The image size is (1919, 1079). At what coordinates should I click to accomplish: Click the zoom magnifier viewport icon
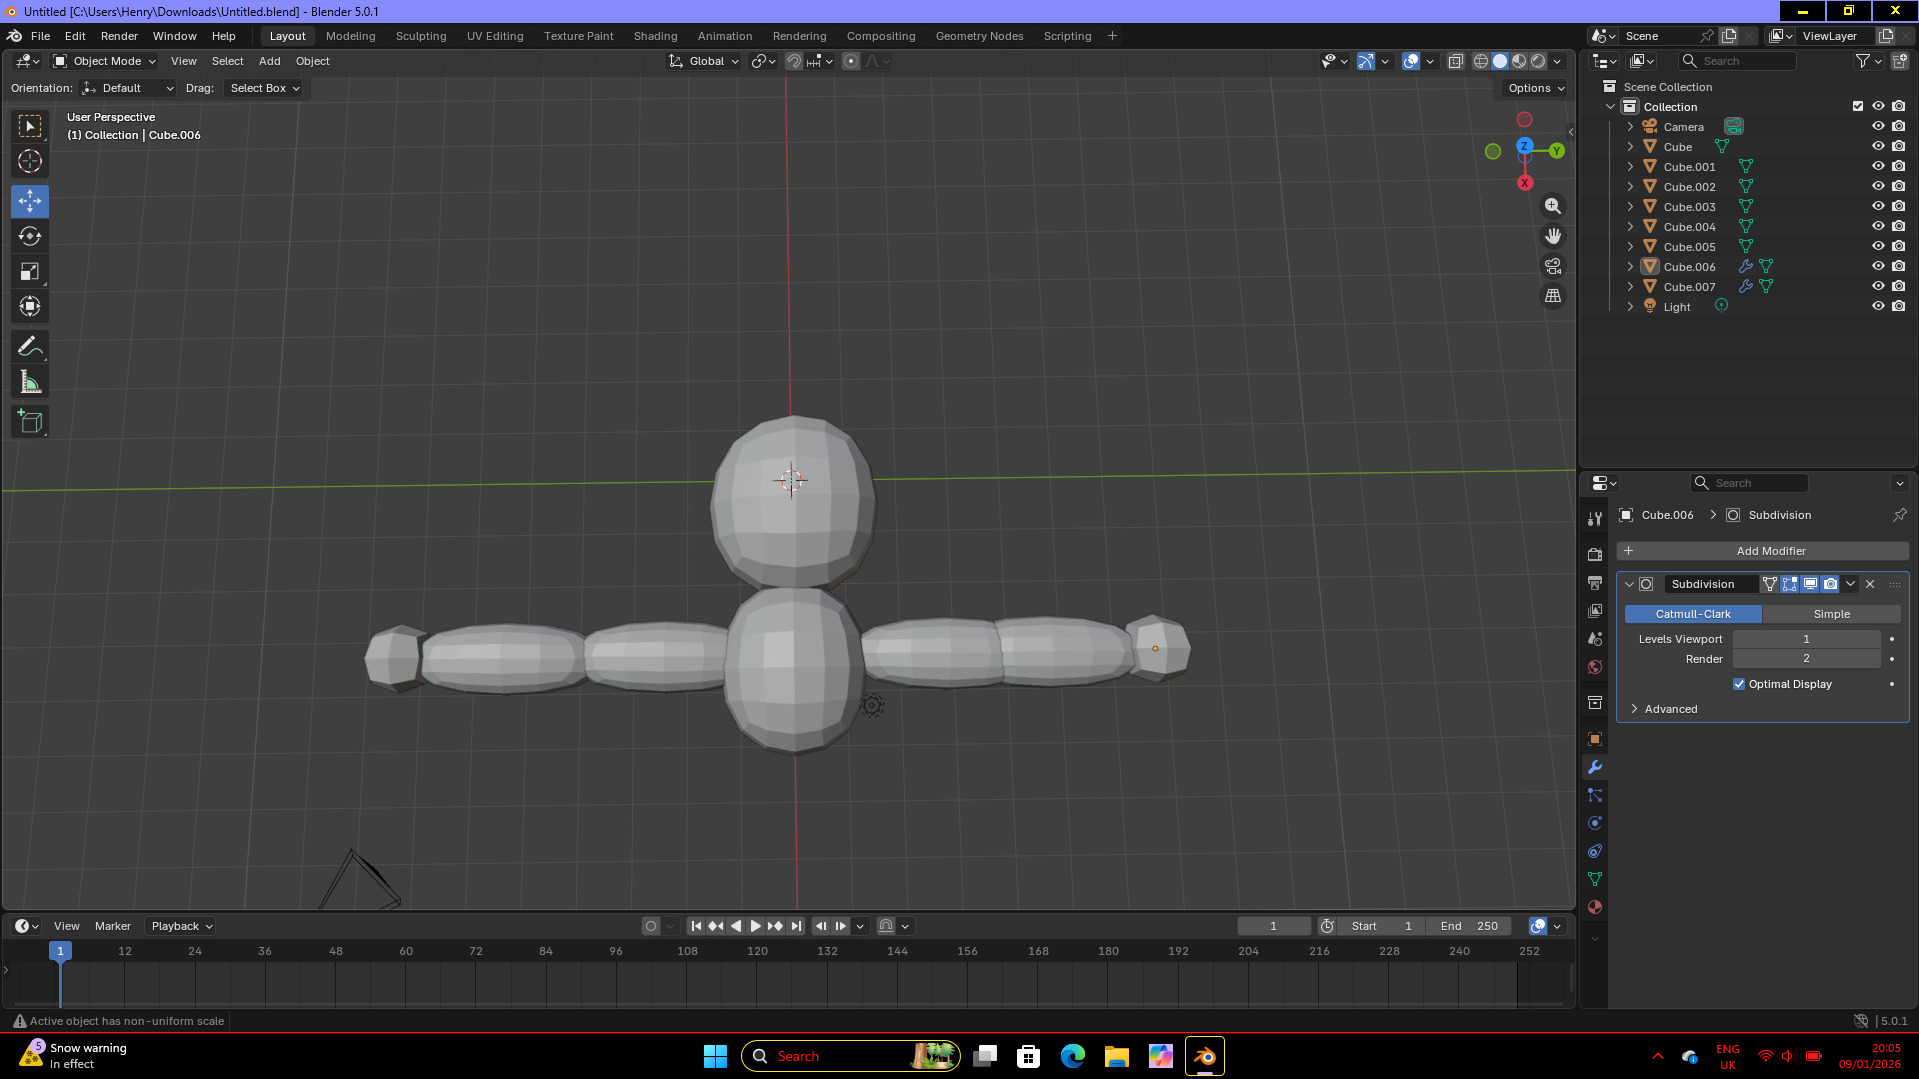point(1553,206)
